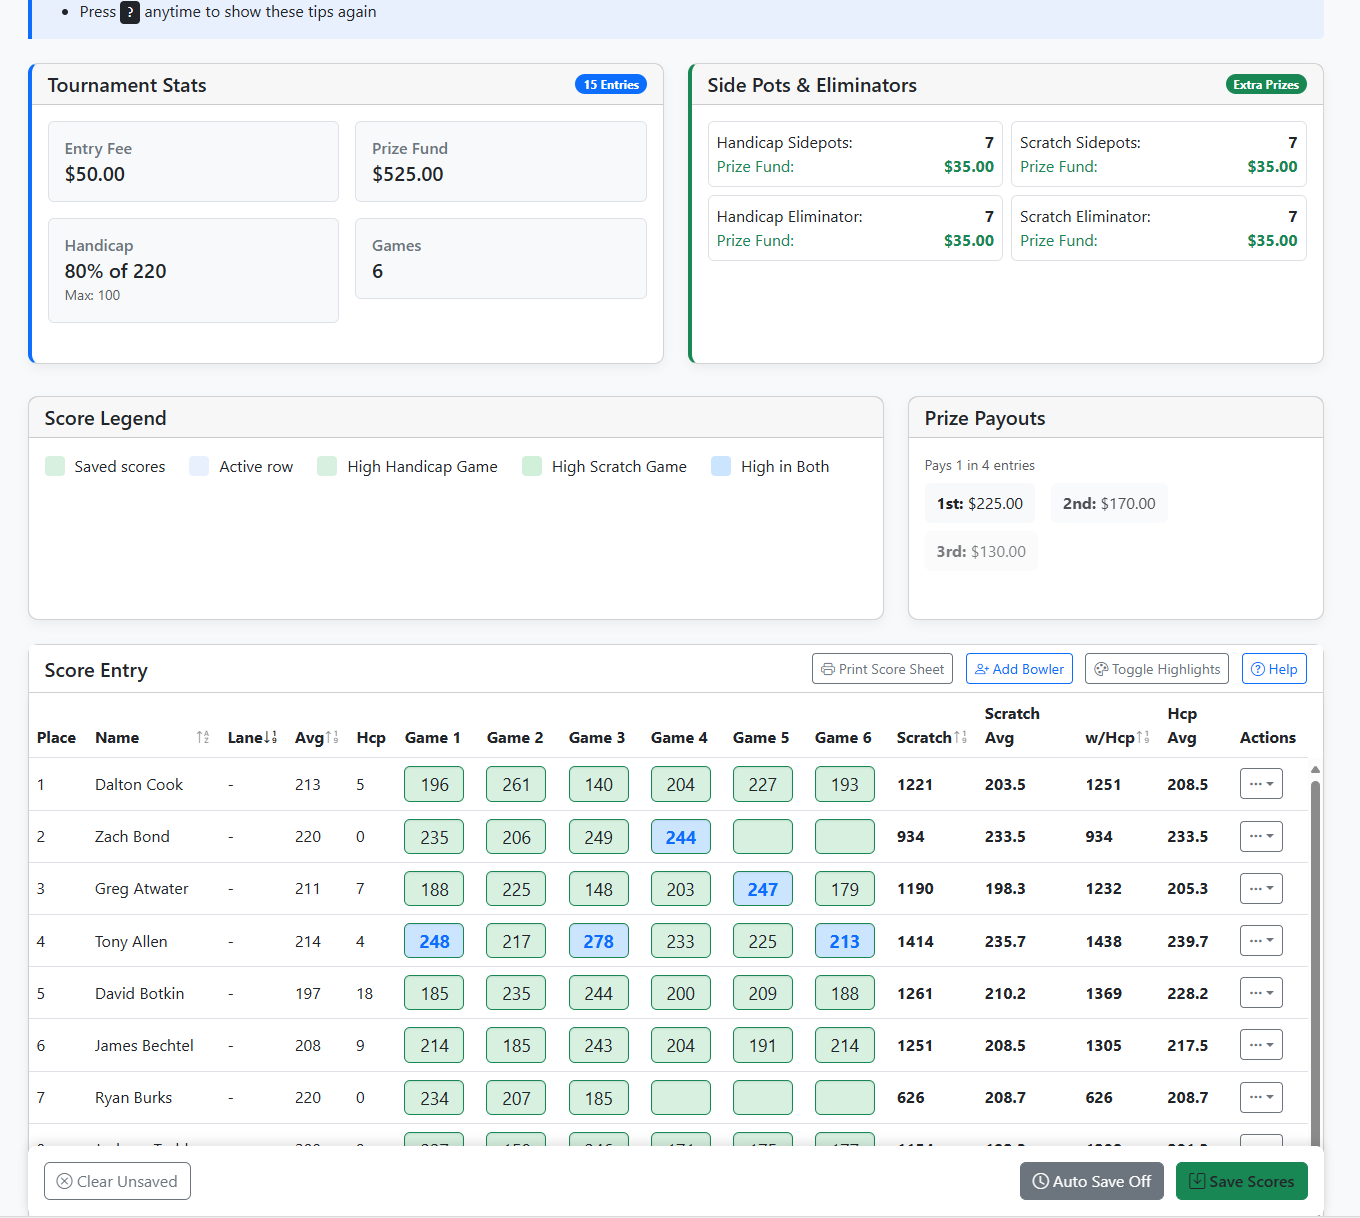Sort by Lane column arrow icon
The height and width of the screenshot is (1218, 1360).
pos(271,738)
